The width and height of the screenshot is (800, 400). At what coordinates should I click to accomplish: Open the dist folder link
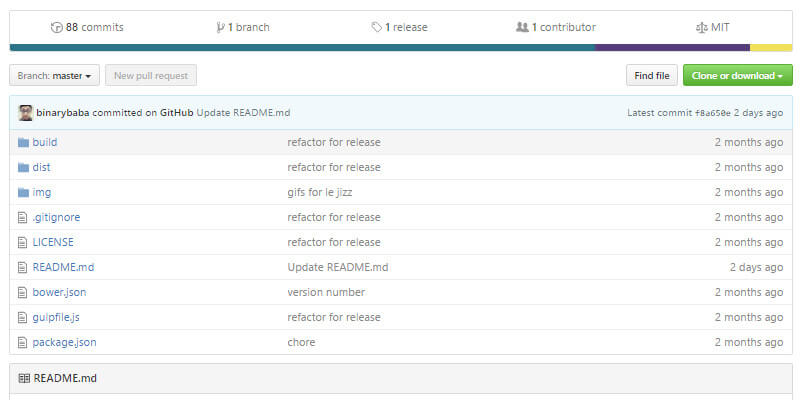(x=42, y=167)
